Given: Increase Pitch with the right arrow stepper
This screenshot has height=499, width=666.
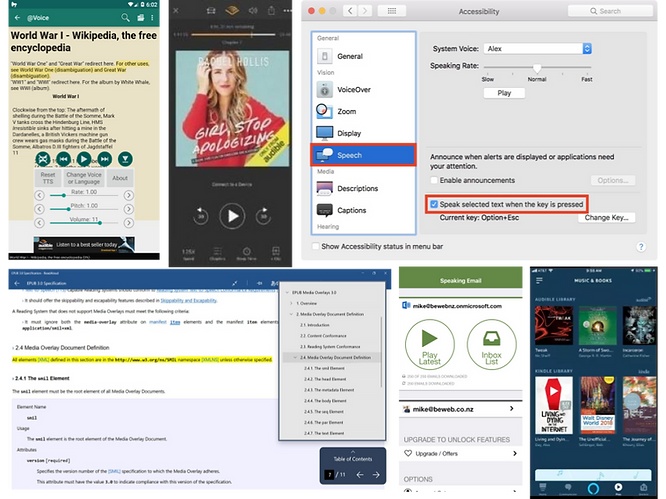Looking at the screenshot, I should point(128,209).
